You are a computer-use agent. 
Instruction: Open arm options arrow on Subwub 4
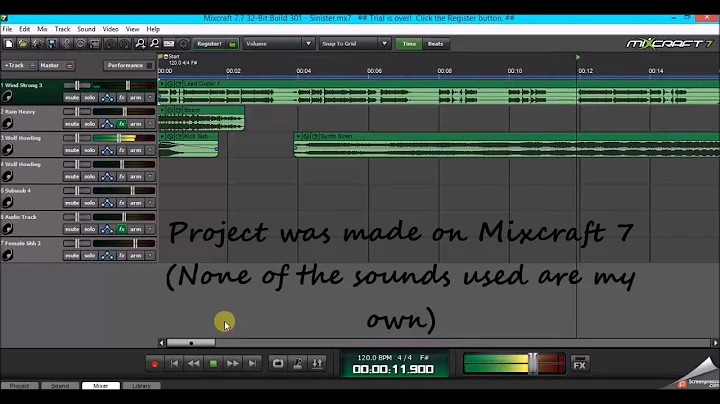pyautogui.click(x=150, y=202)
